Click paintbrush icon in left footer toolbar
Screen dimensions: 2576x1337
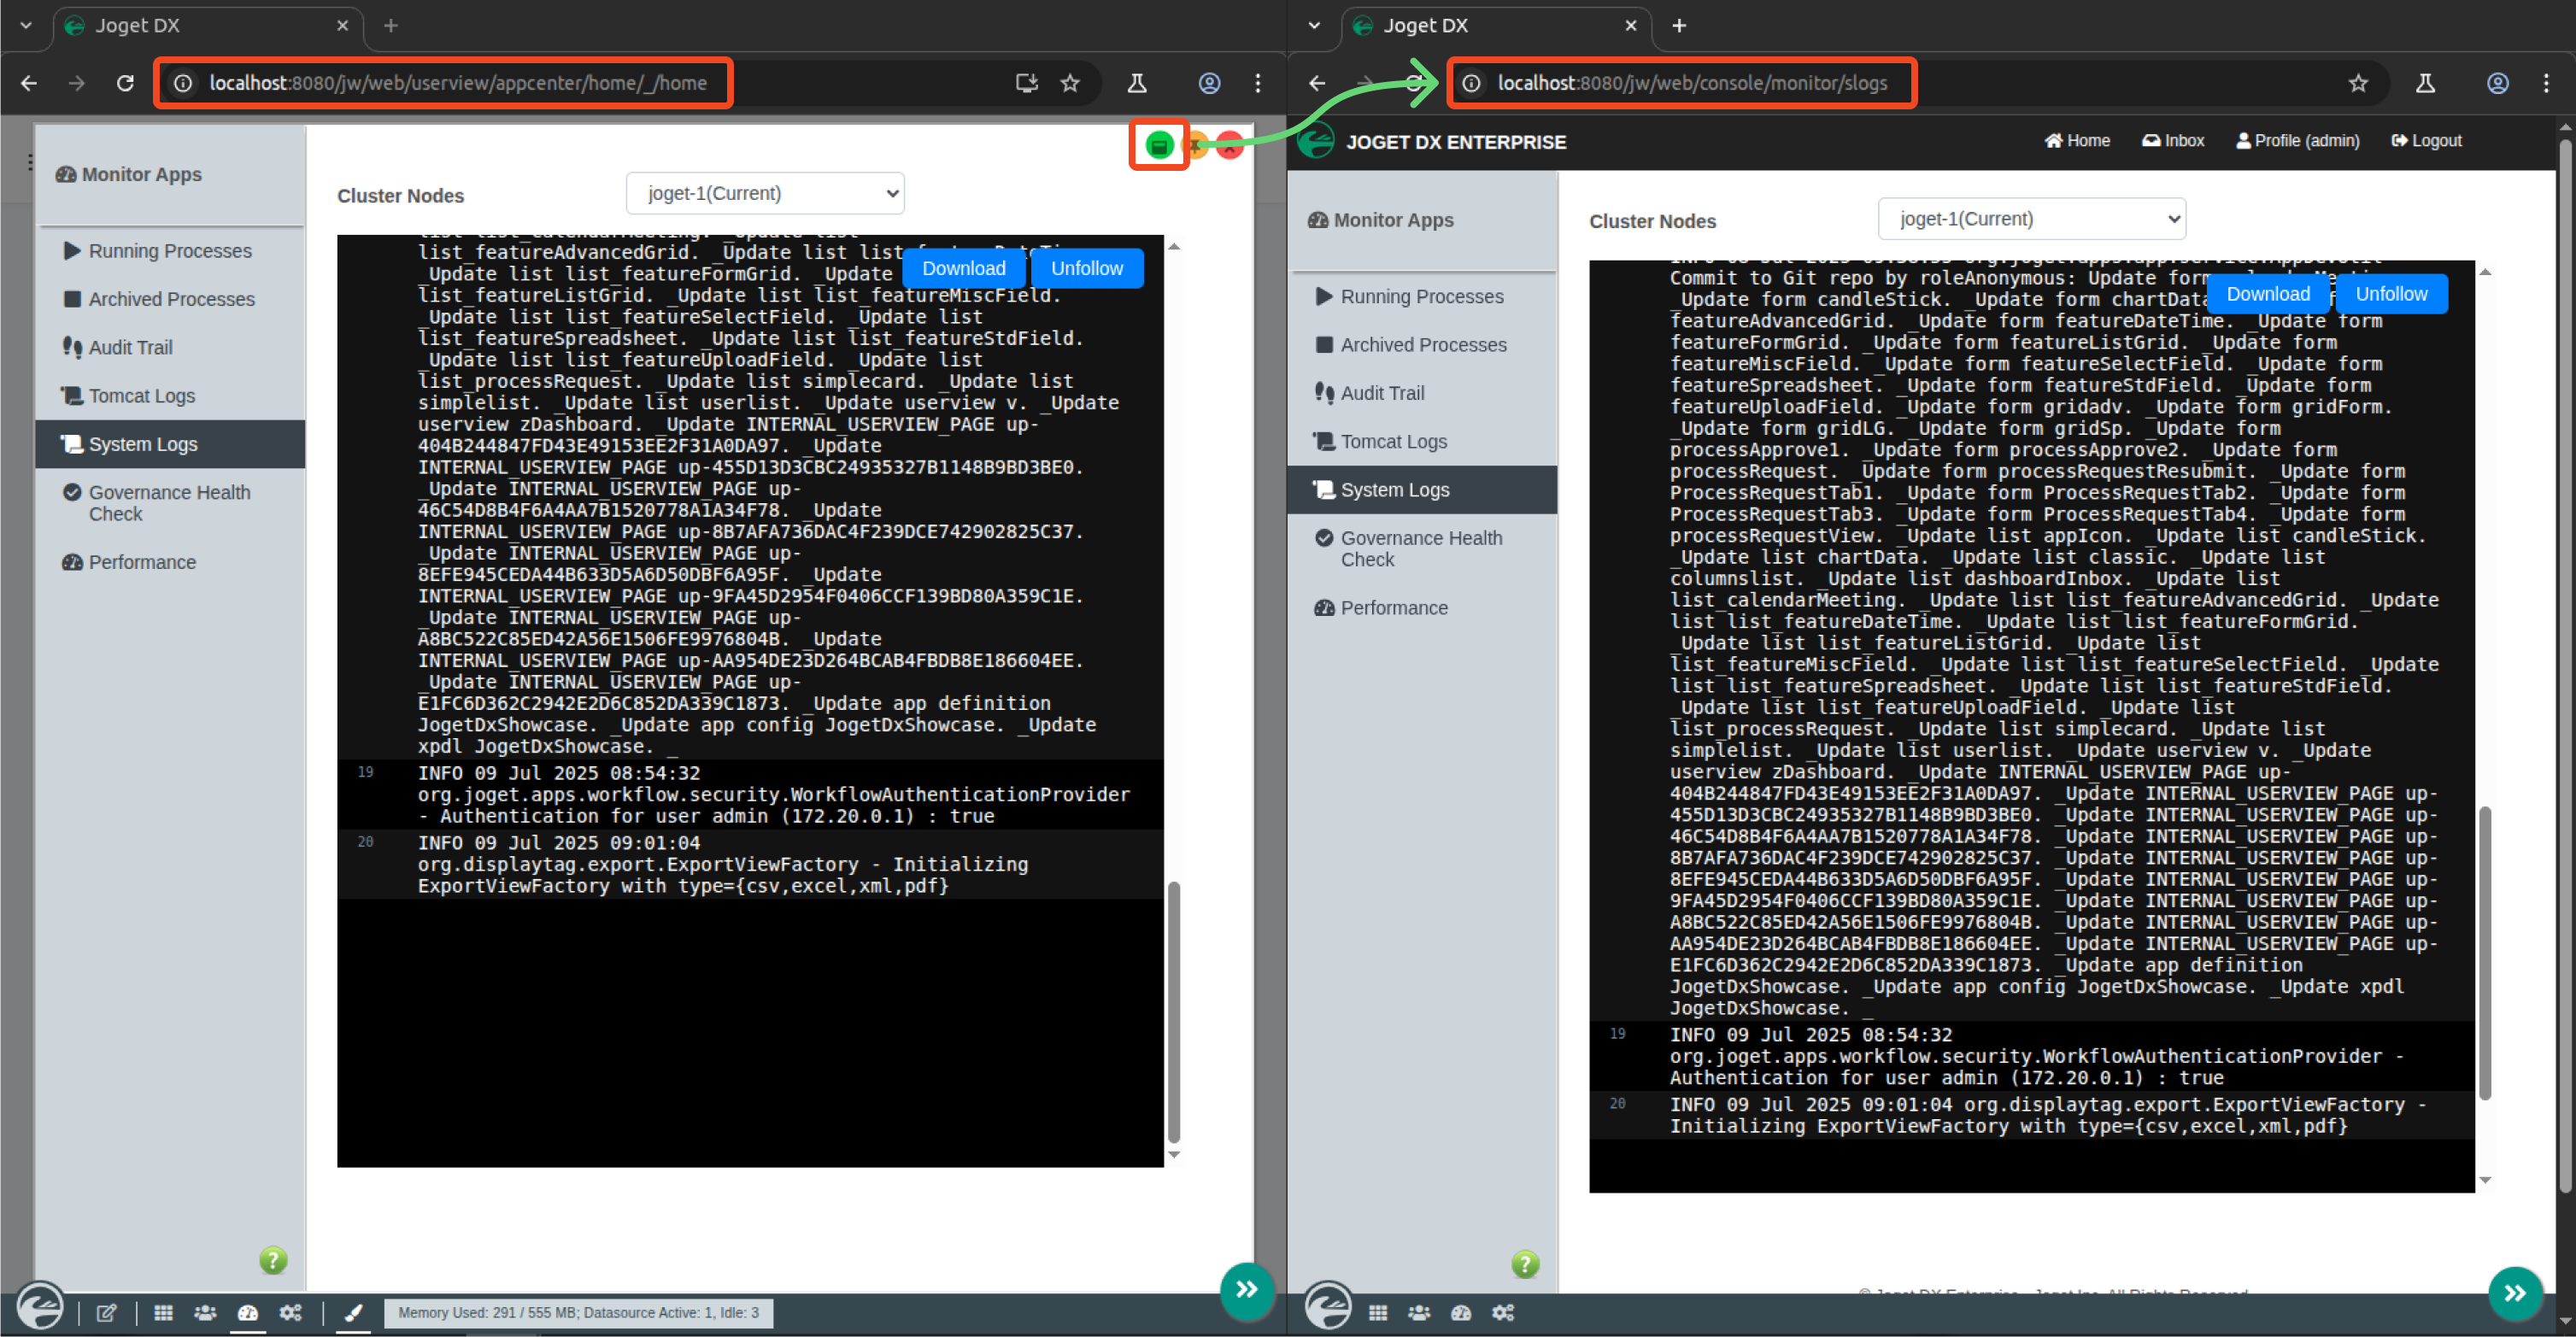coord(353,1313)
